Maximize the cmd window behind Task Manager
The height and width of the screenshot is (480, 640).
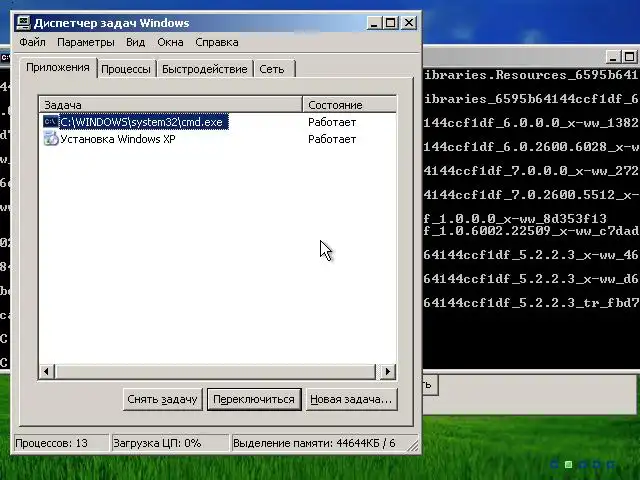pyautogui.click(x=629, y=57)
